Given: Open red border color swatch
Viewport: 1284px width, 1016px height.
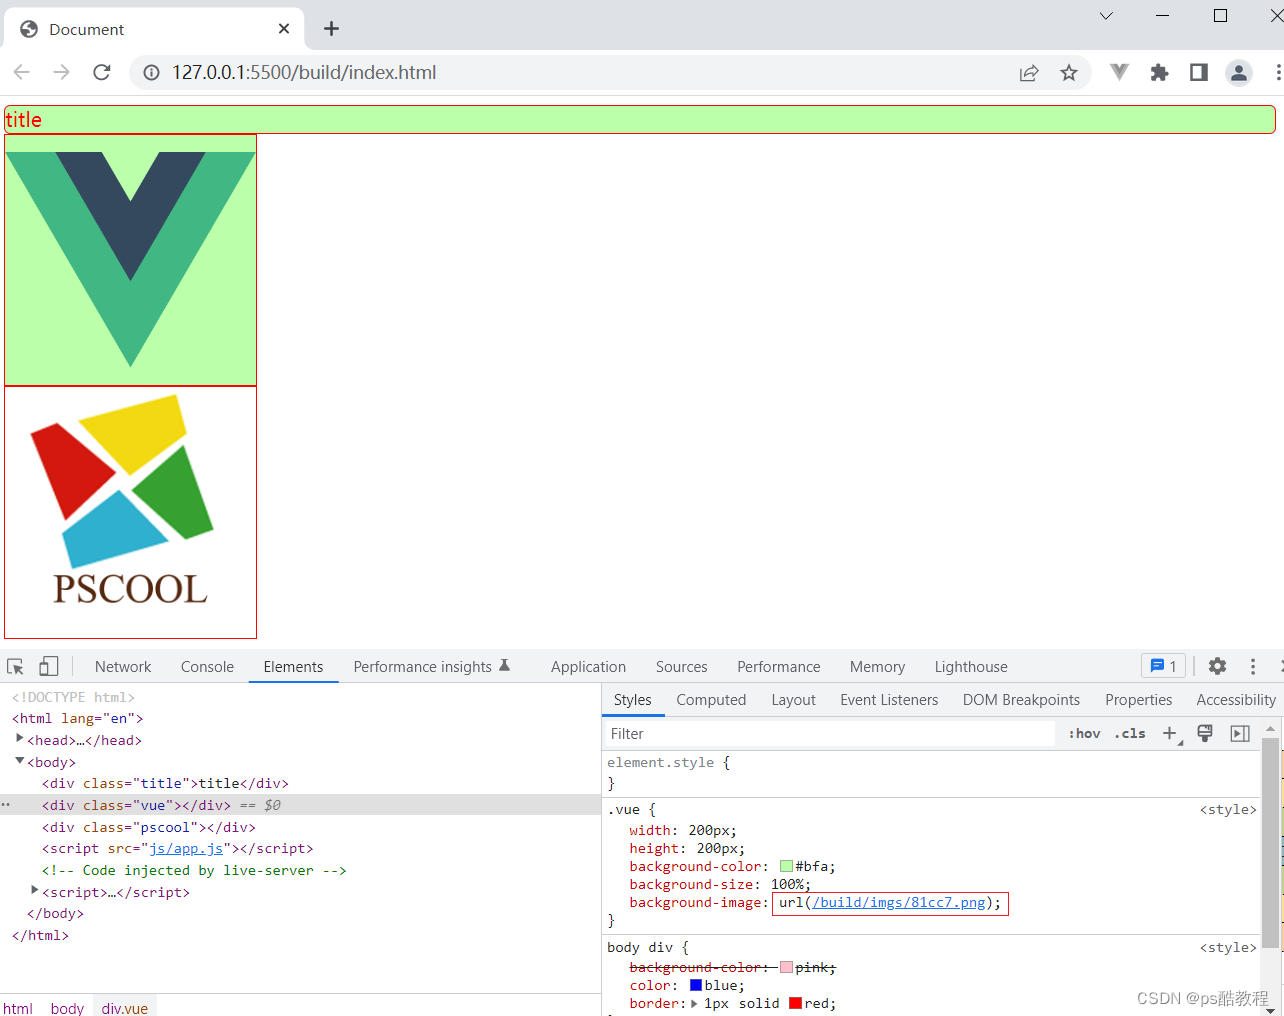Looking at the screenshot, I should tap(795, 1003).
